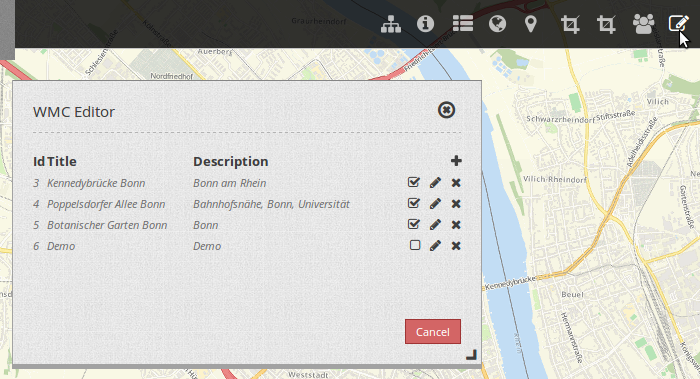Click the Cancel button
Viewport: 700px width, 379px height.
click(x=433, y=332)
